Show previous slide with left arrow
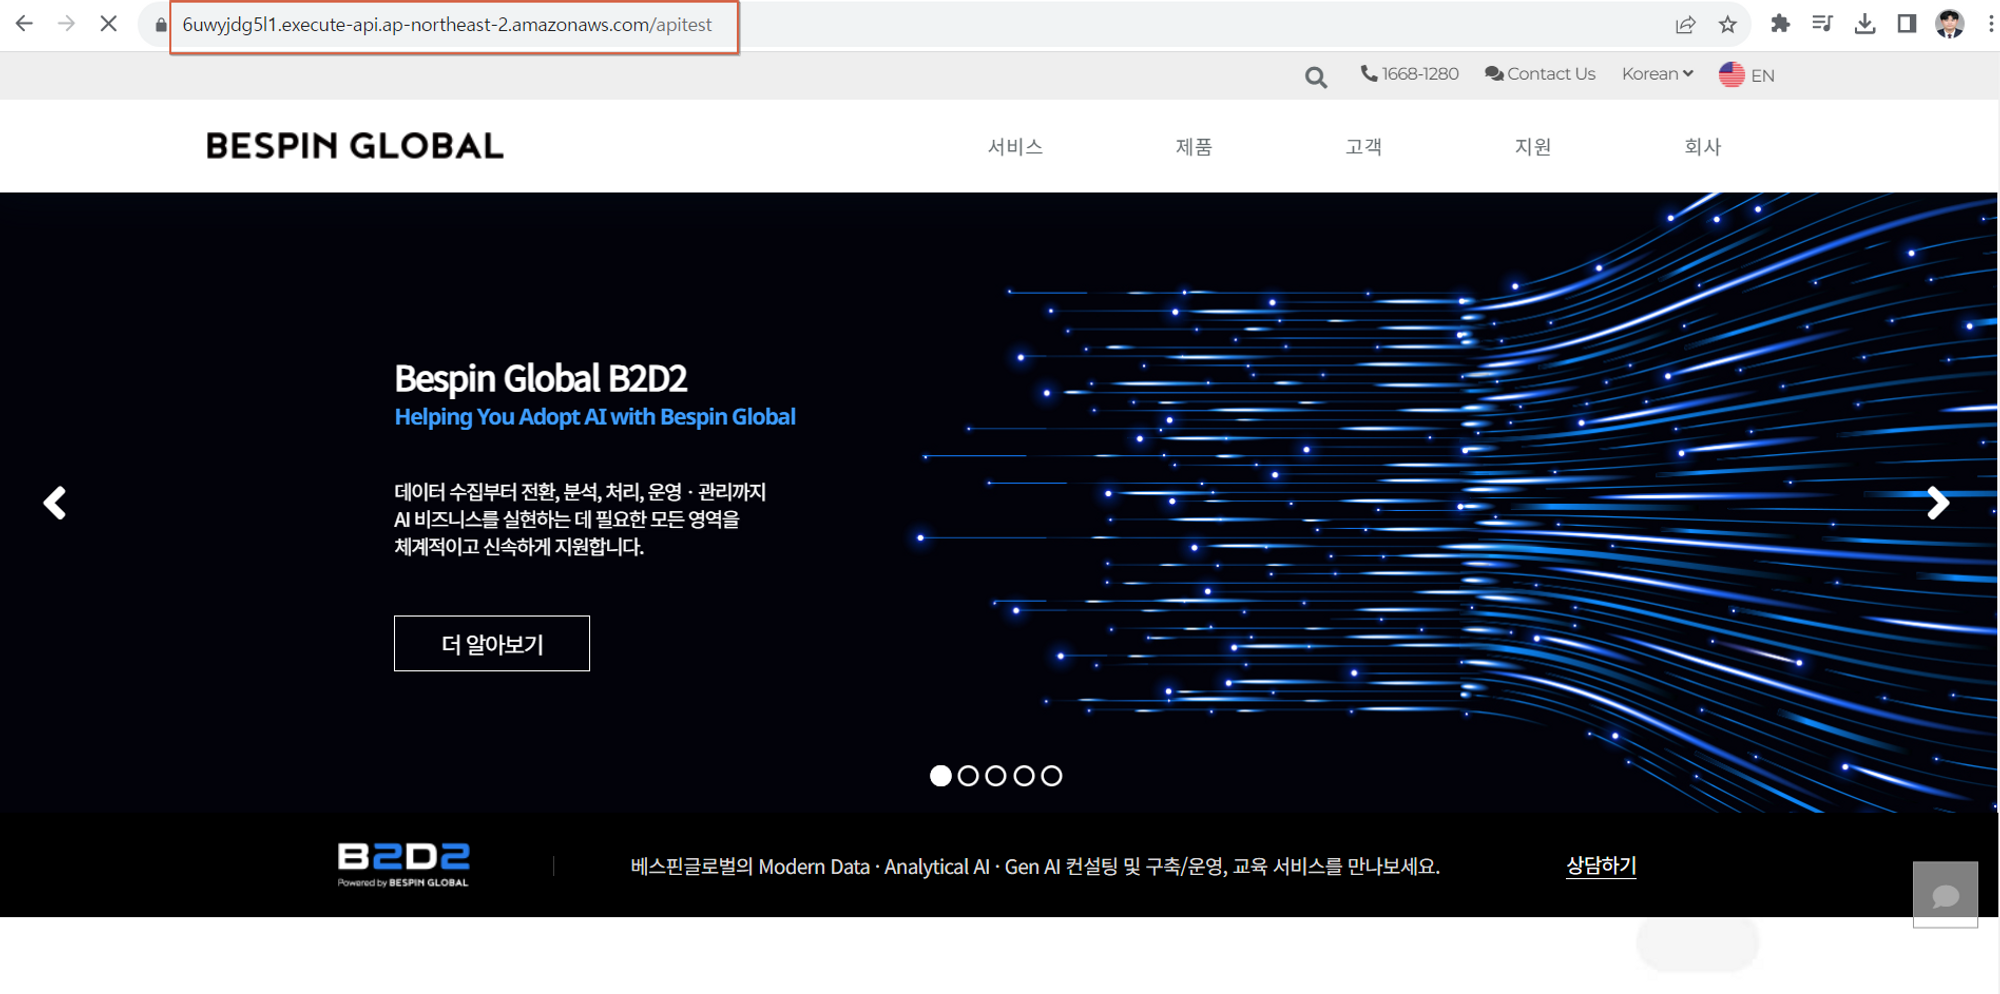Screen dimensions: 2000x994 point(55,503)
